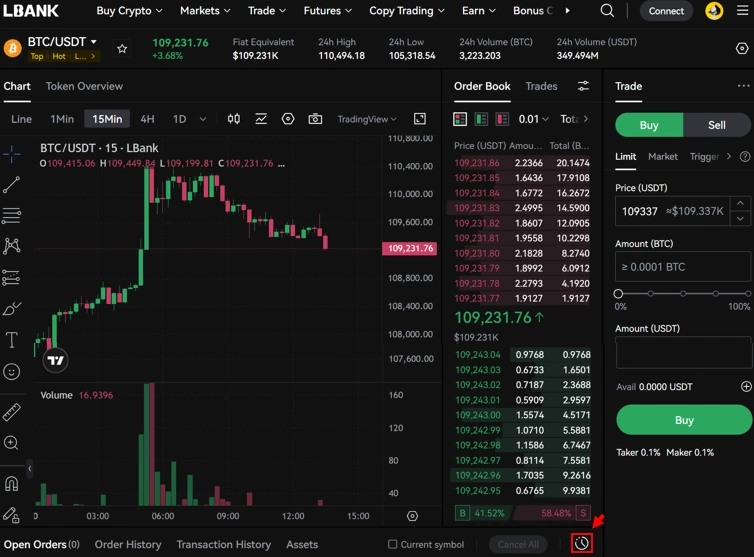Click the amount percentage slider handle
Viewport: 754px width, 557px height.
coord(618,293)
